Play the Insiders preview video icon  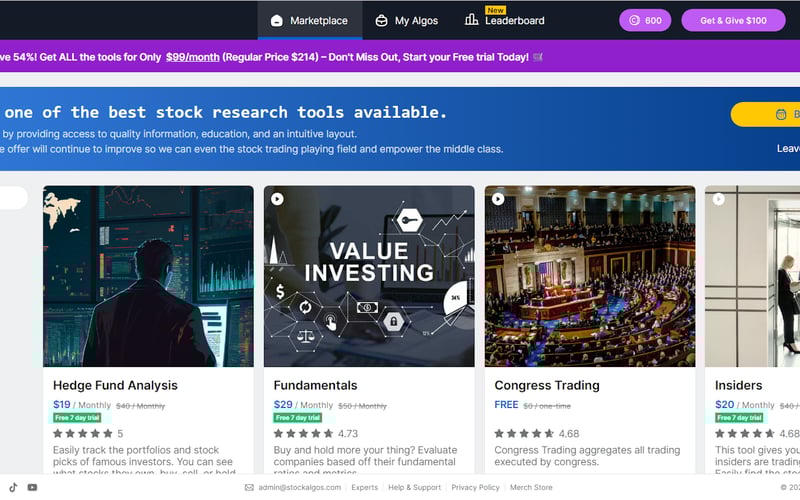pyautogui.click(x=718, y=199)
